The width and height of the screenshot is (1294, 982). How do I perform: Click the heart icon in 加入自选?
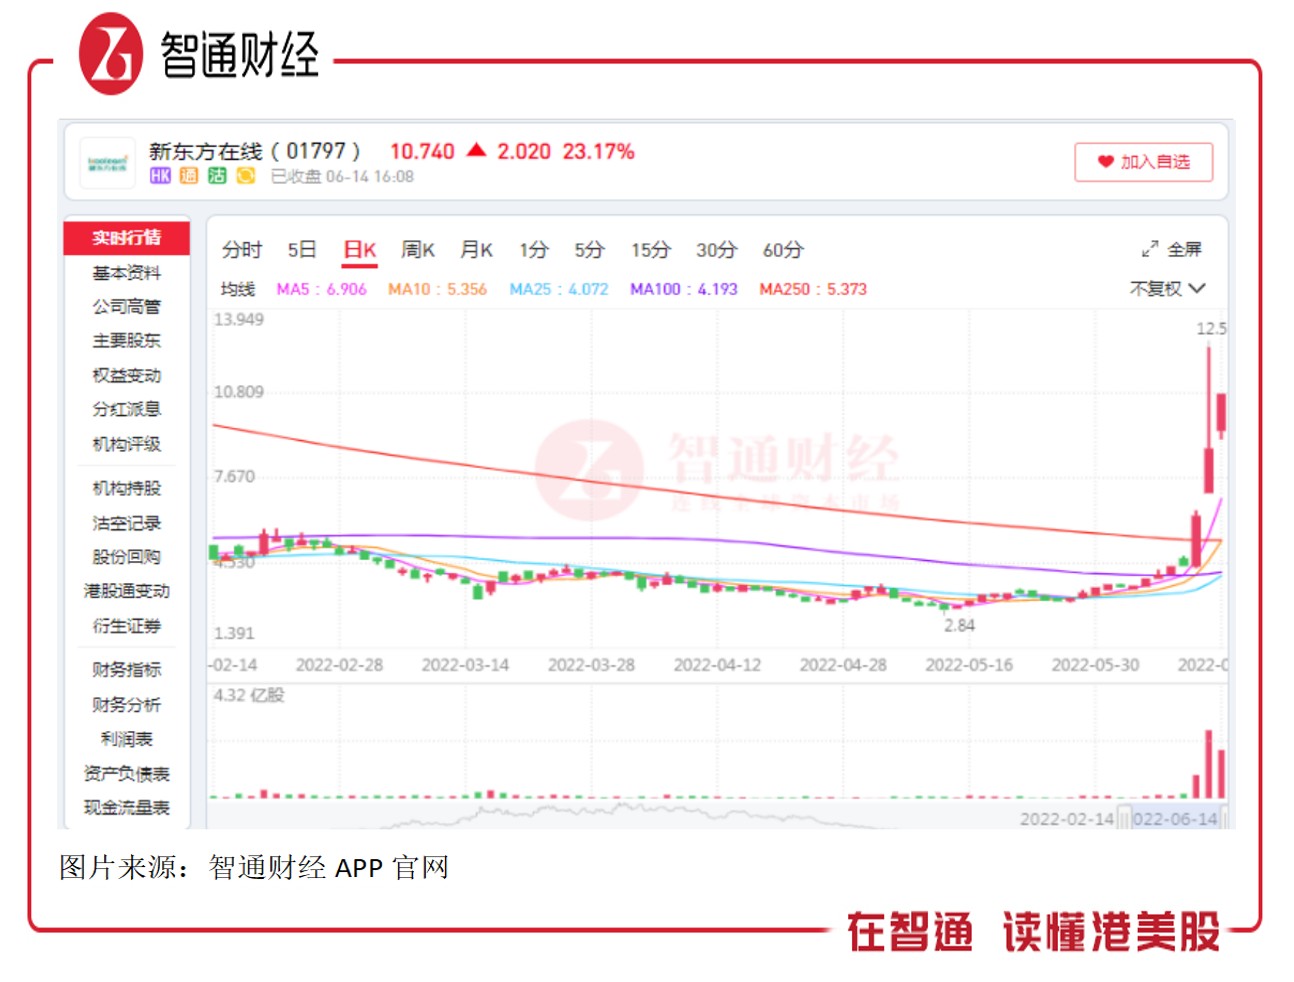click(x=1105, y=162)
